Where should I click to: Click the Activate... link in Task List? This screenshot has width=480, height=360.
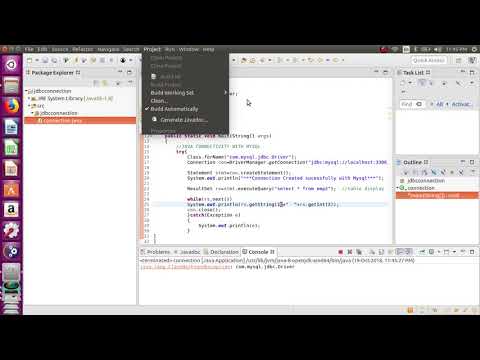click(x=461, y=104)
